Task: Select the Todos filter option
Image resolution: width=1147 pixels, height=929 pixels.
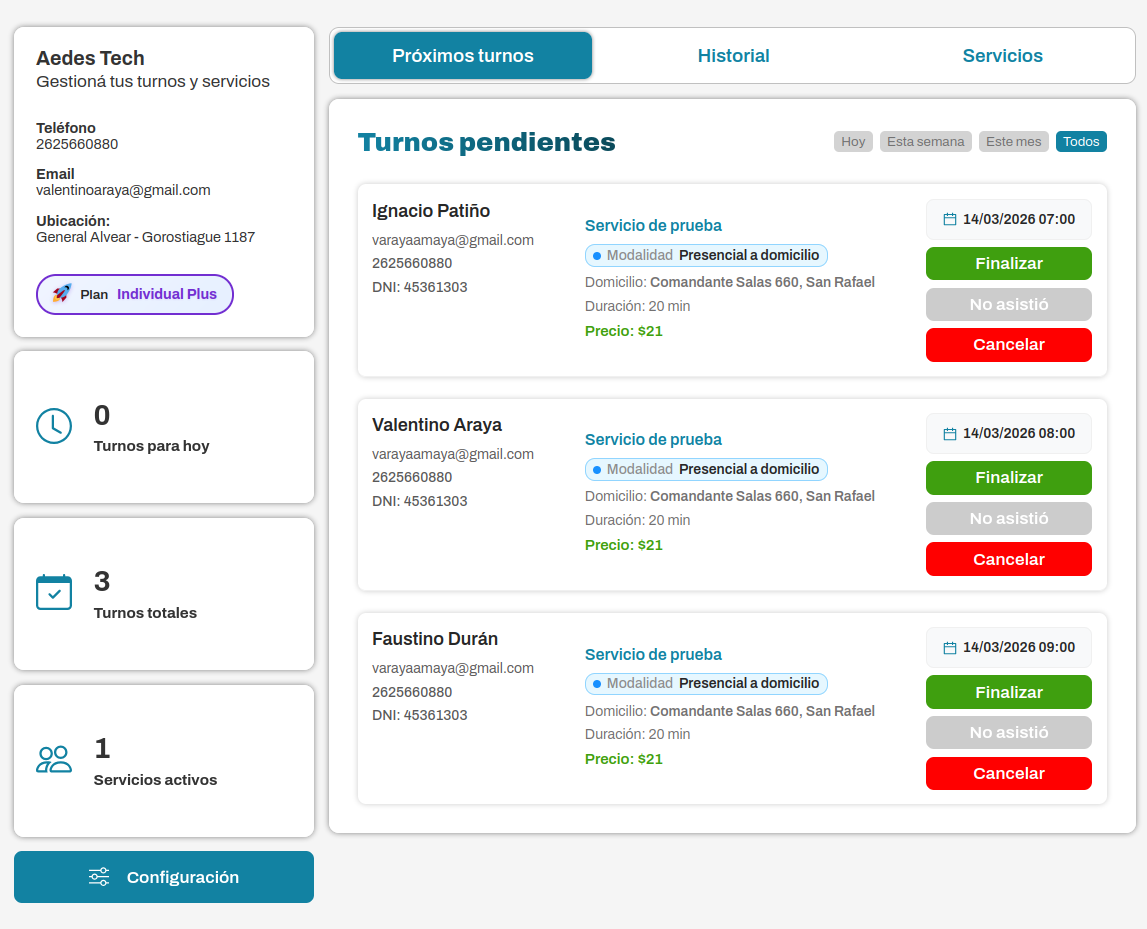Action: pyautogui.click(x=1081, y=141)
